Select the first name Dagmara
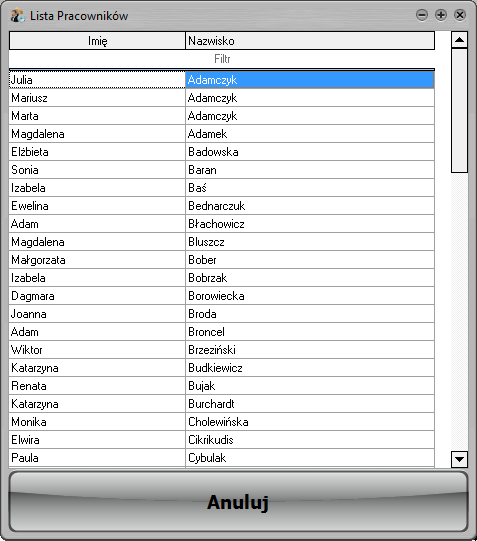Viewport: 477px width, 541px height. [x=97, y=296]
